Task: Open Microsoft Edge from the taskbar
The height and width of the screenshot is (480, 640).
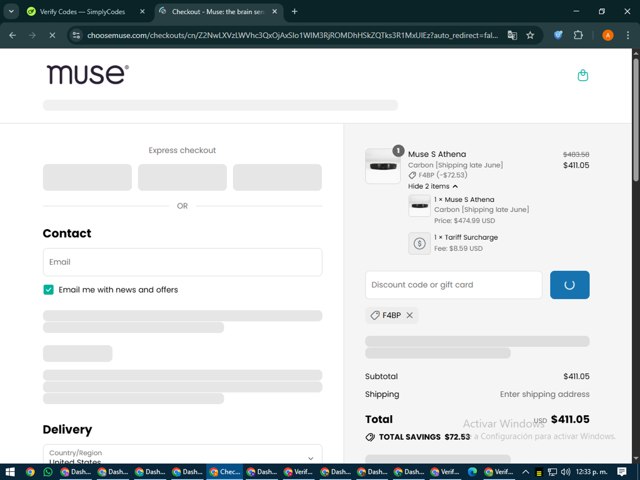Action: [472, 472]
